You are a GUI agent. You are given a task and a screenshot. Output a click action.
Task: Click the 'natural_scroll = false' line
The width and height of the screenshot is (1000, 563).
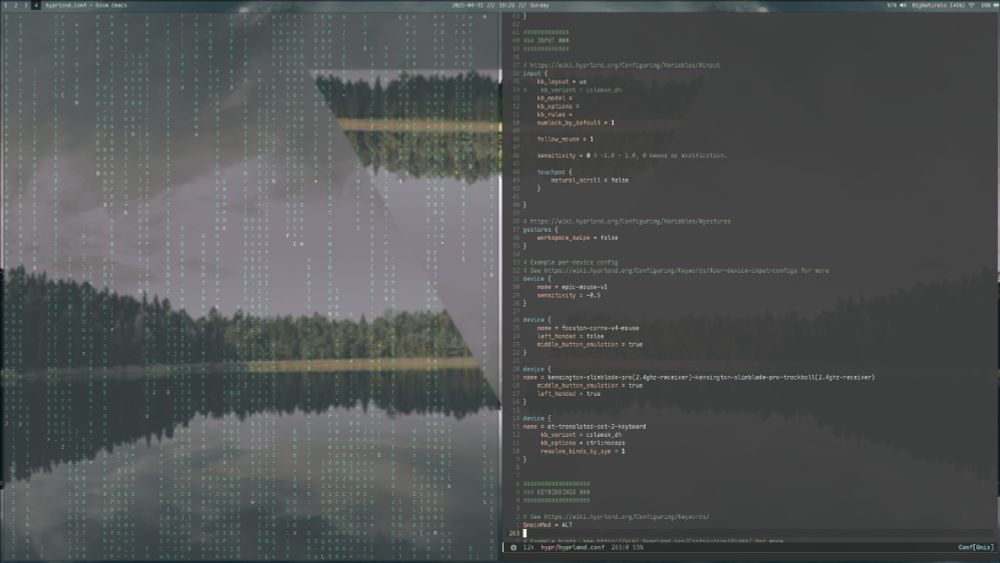[589, 180]
